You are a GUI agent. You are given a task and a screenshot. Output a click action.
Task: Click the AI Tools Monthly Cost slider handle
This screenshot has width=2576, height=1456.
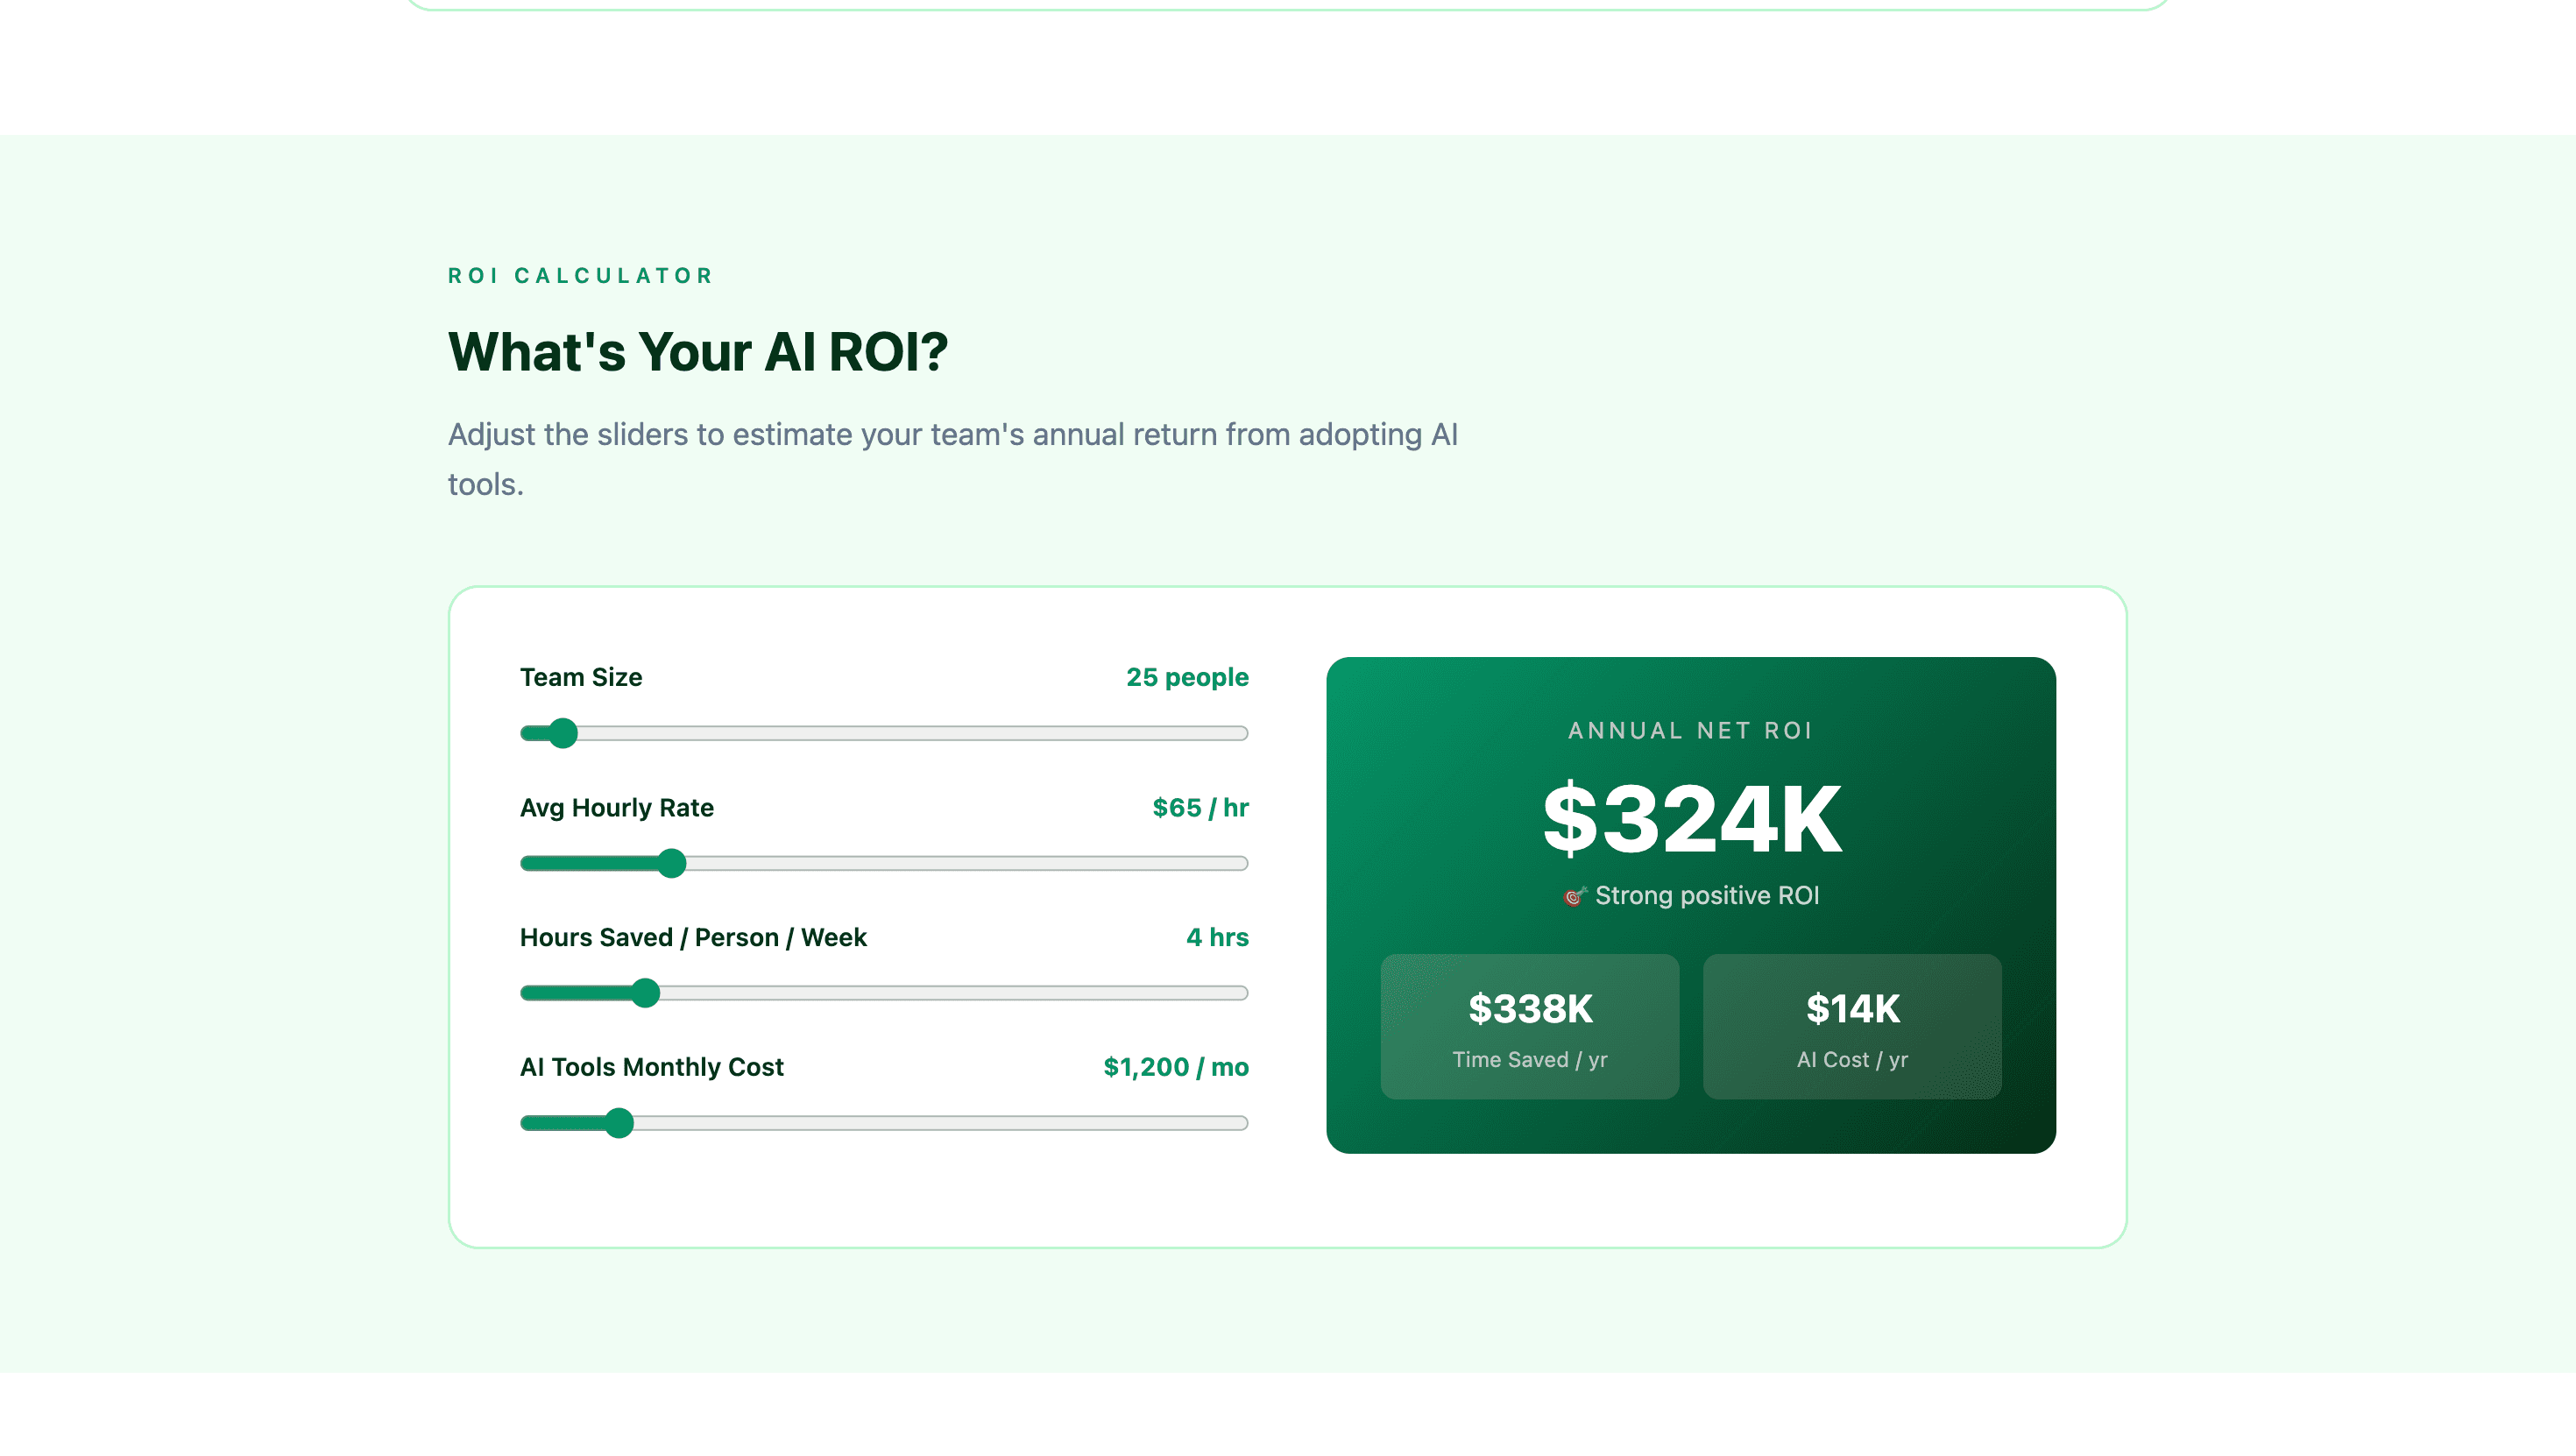click(x=620, y=1123)
